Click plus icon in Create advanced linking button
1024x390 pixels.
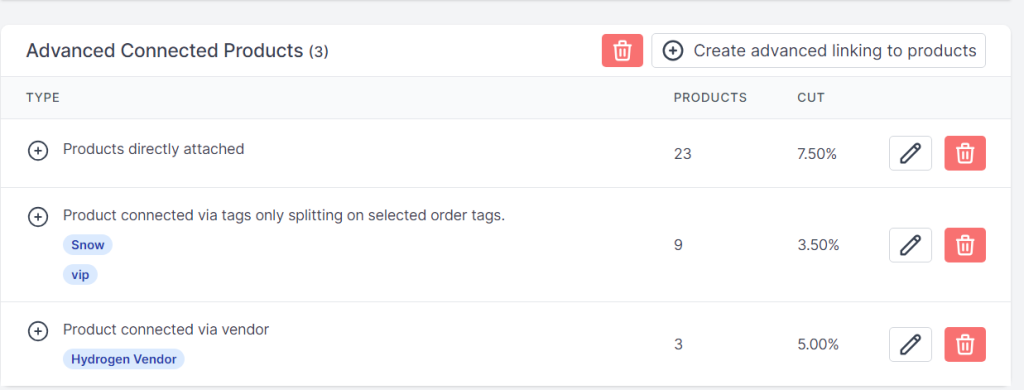click(673, 50)
